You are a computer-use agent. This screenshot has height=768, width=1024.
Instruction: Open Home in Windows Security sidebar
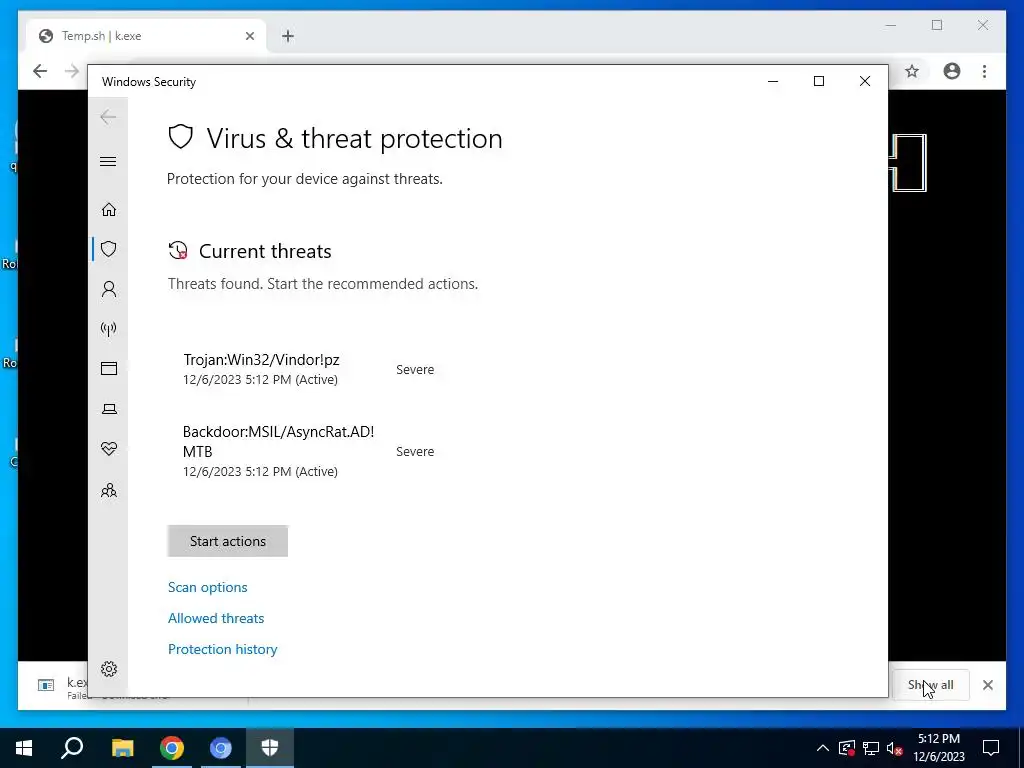(108, 210)
